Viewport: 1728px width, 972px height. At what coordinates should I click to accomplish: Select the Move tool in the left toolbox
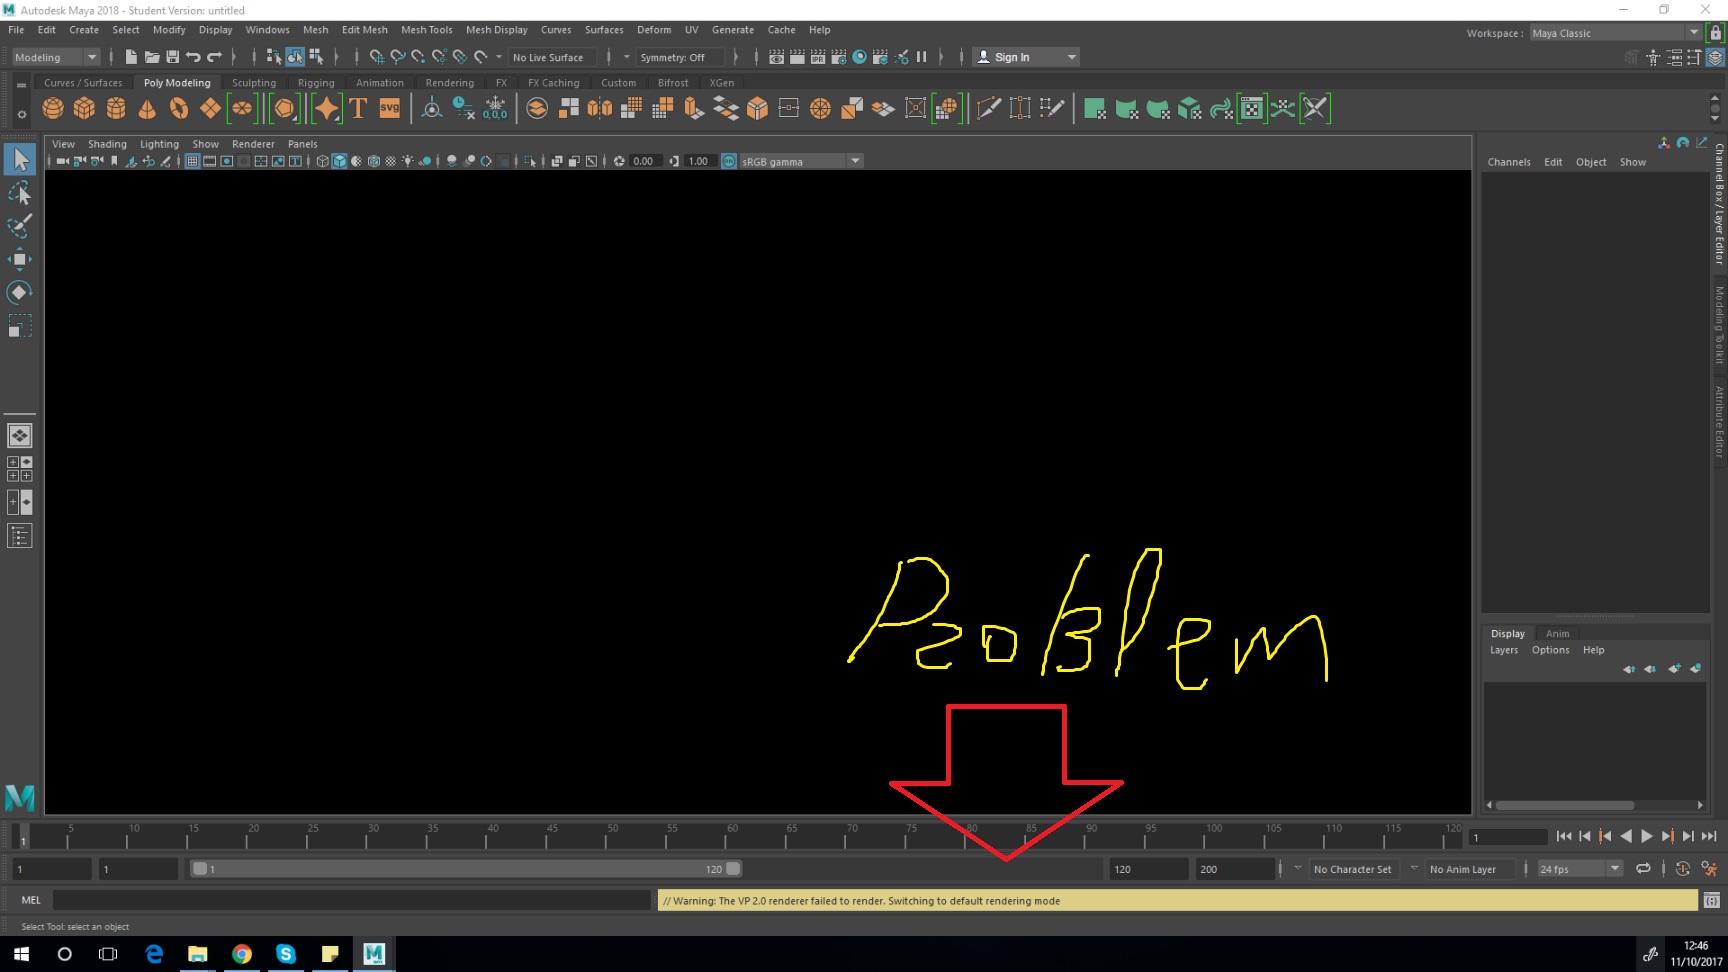[20, 259]
